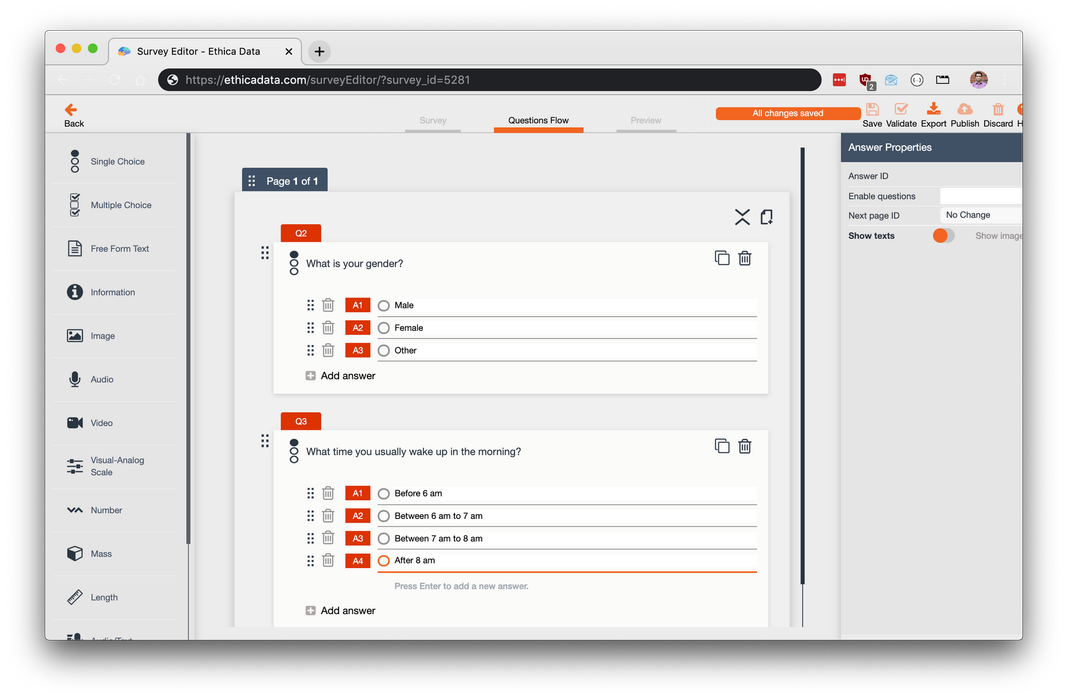The width and height of the screenshot is (1068, 700).
Task: Click 'Add answer' under Q2
Action: tap(347, 376)
